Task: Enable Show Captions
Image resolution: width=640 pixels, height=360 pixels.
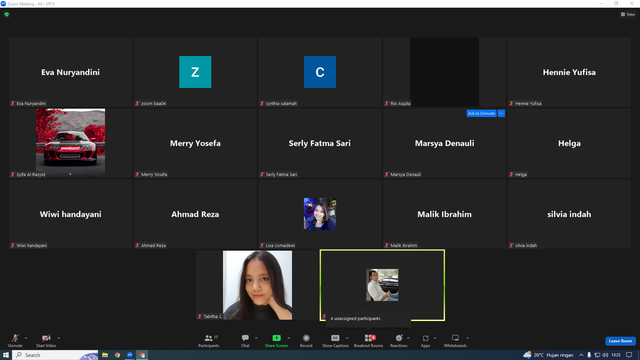Action: [335, 340]
